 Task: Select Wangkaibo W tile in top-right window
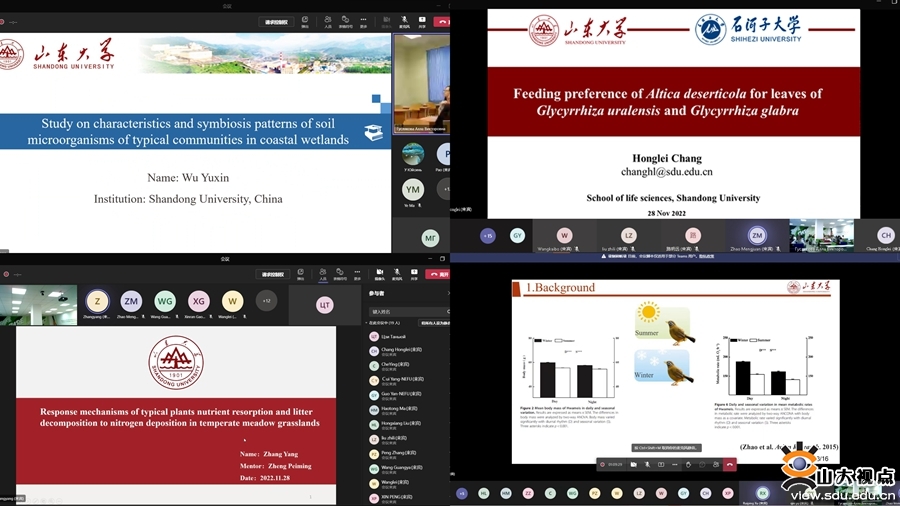(x=565, y=236)
